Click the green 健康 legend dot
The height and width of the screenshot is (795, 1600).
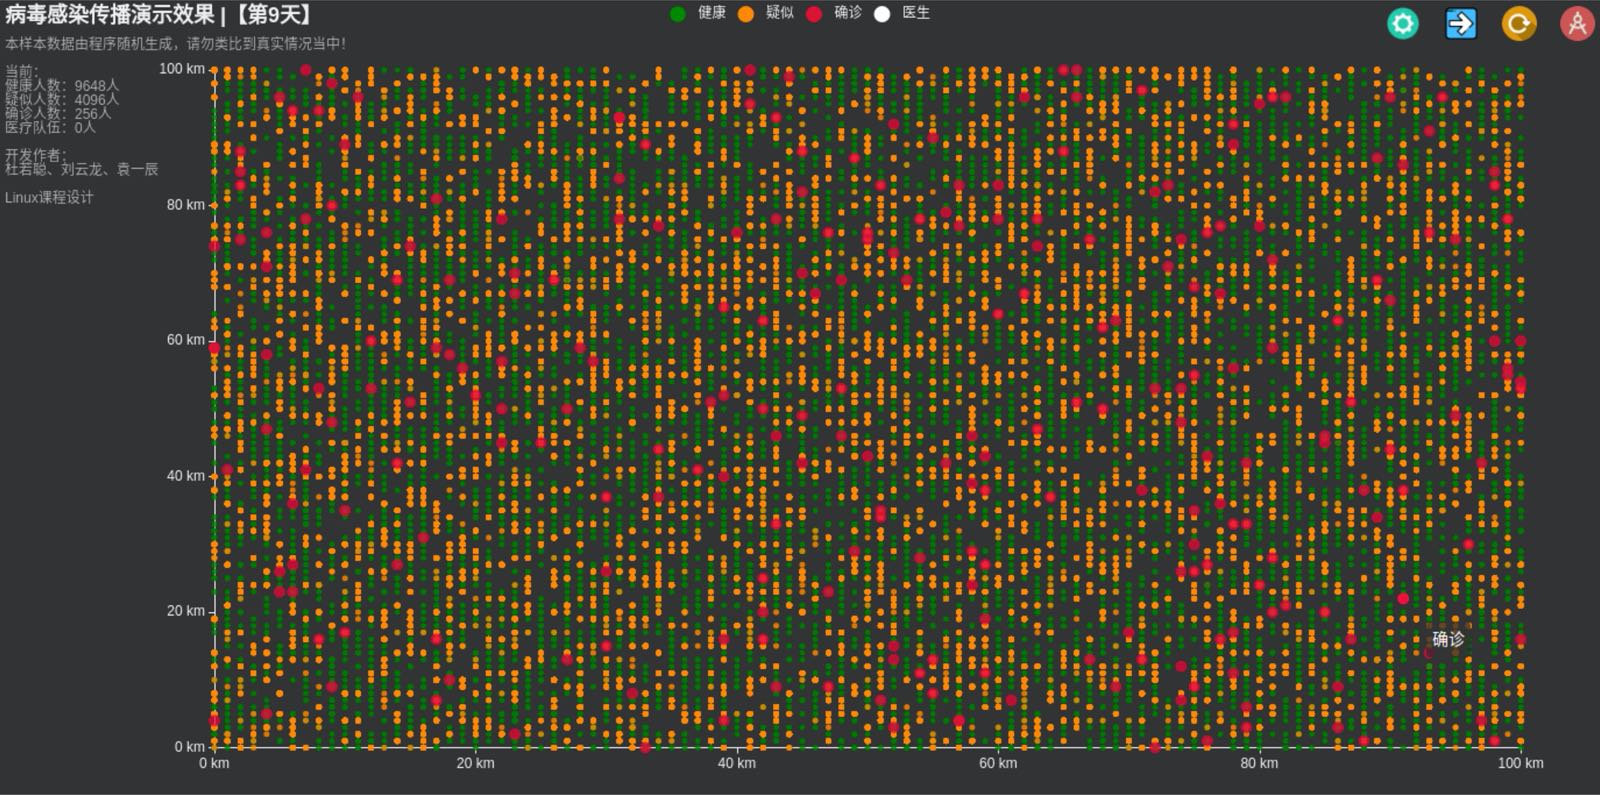click(678, 13)
